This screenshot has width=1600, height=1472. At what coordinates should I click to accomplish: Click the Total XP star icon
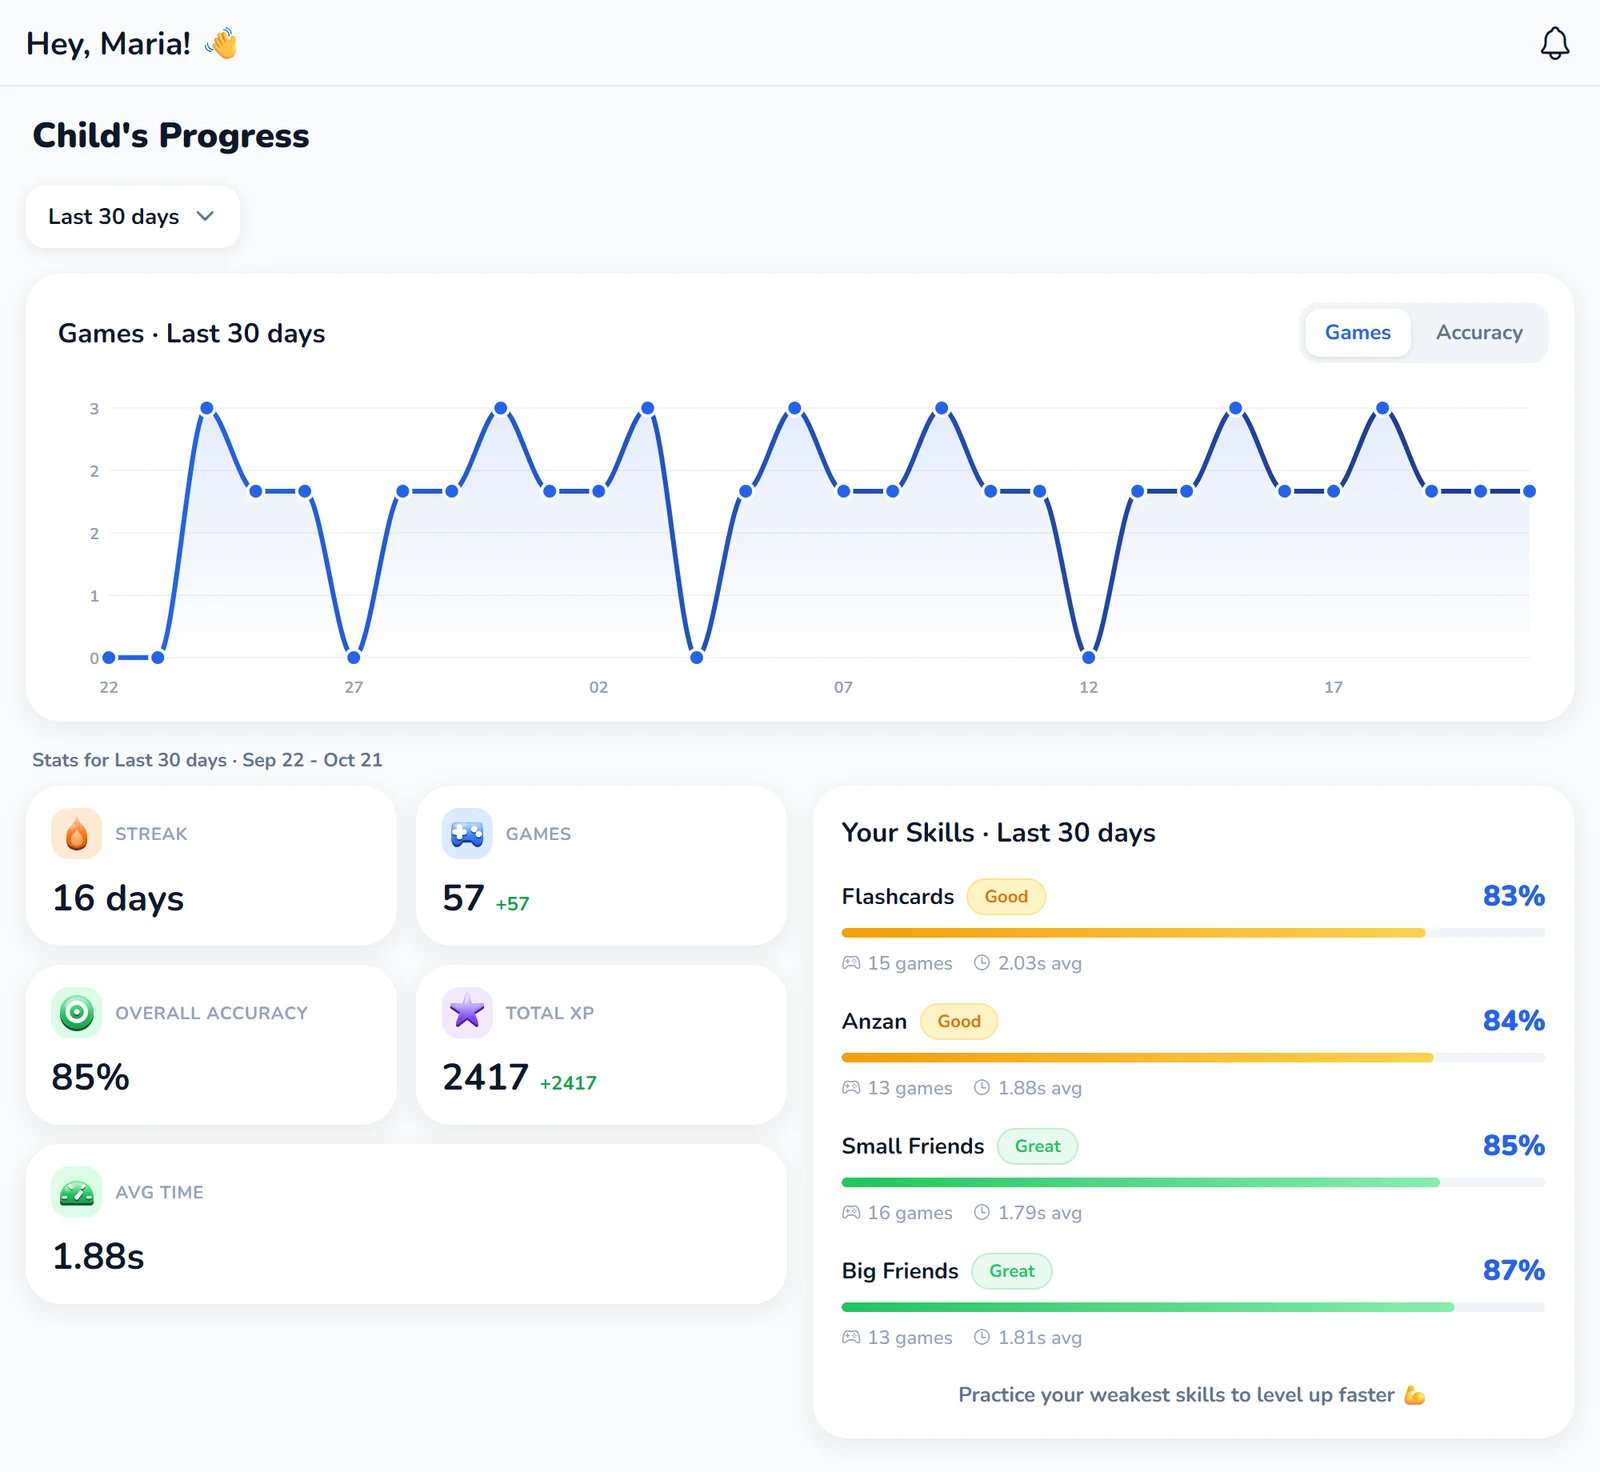467,1012
